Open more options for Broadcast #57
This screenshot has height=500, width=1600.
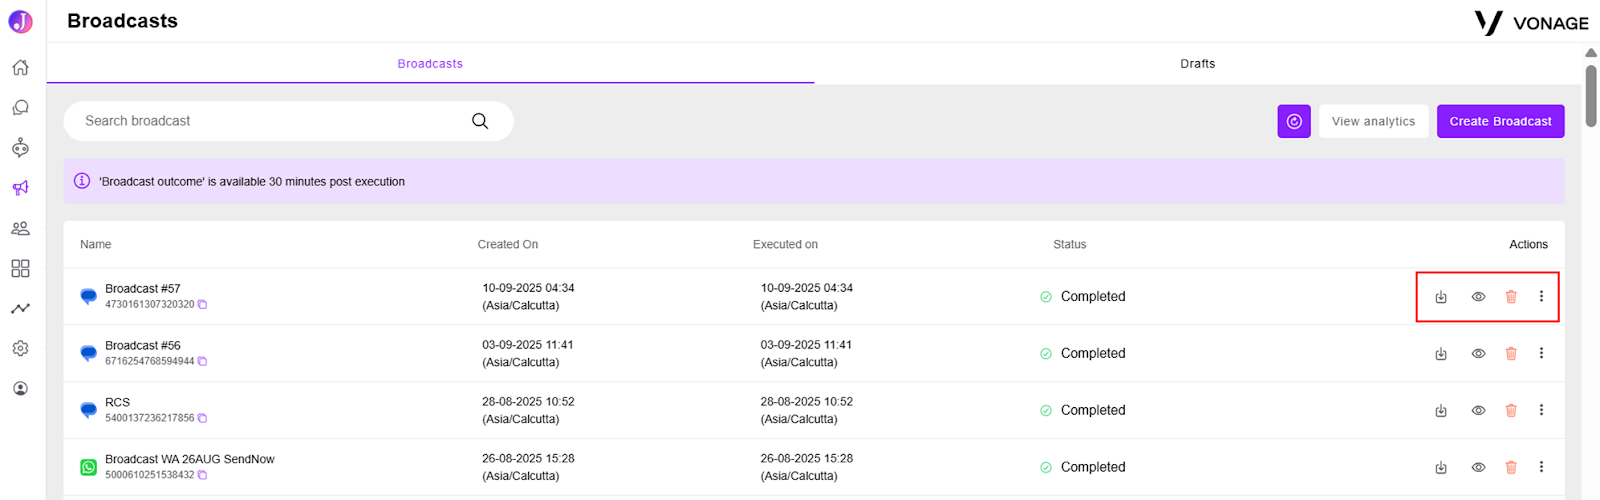[x=1541, y=296]
